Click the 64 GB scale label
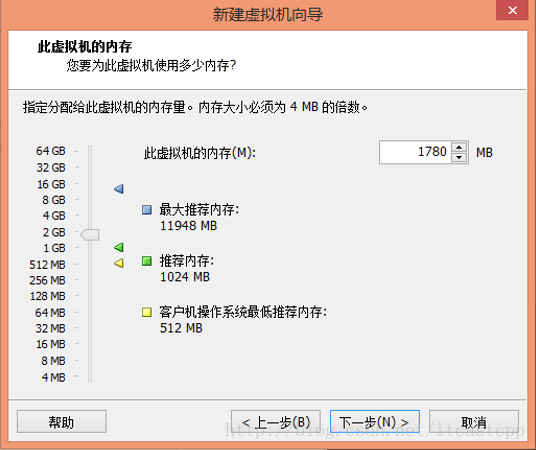536x450 pixels. tap(51, 151)
